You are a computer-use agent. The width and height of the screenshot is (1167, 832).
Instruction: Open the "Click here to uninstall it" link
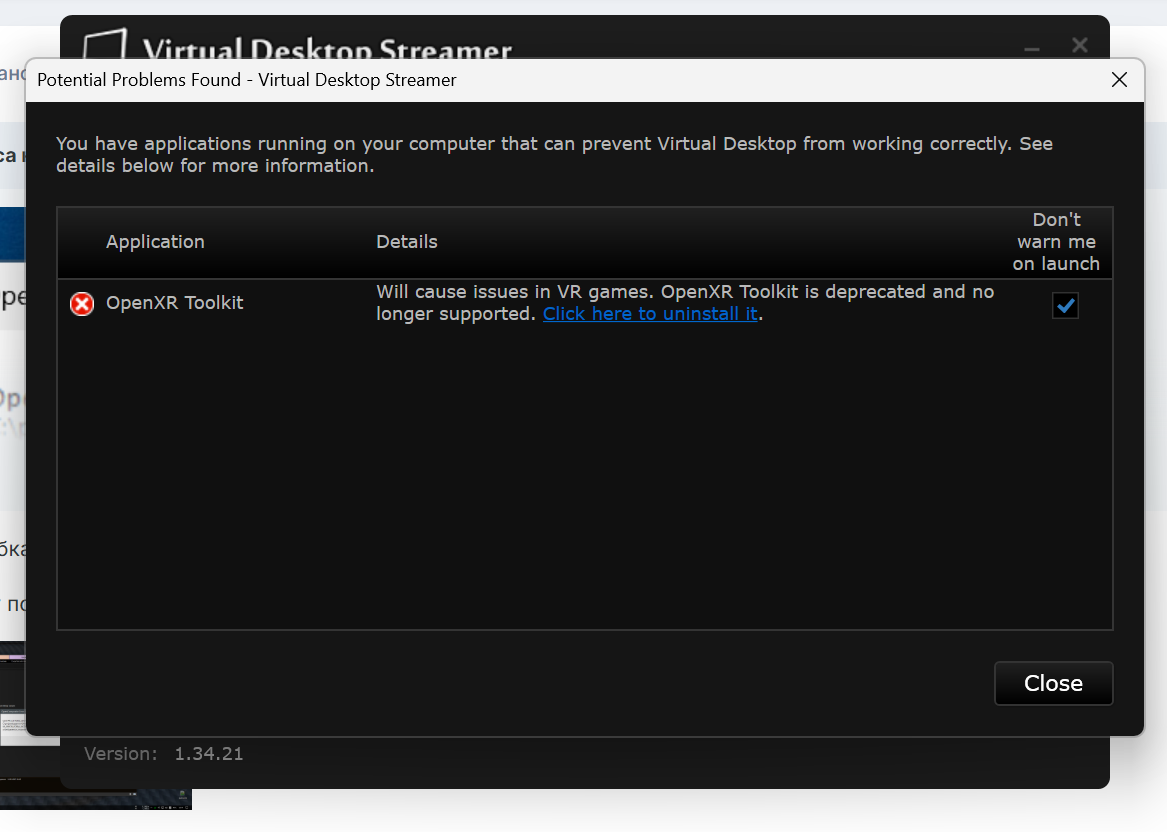tap(650, 314)
